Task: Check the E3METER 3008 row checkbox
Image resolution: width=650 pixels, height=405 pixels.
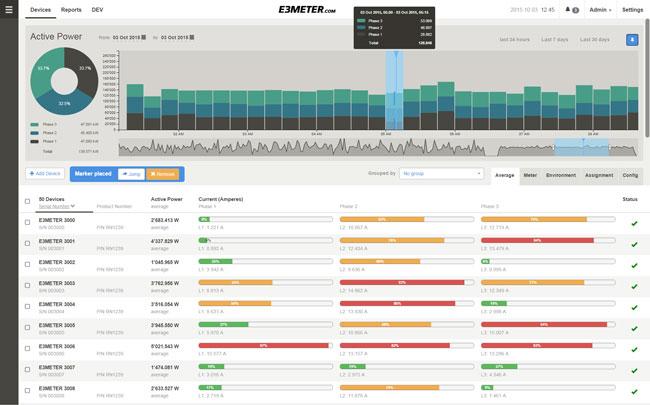Action: click(x=27, y=390)
